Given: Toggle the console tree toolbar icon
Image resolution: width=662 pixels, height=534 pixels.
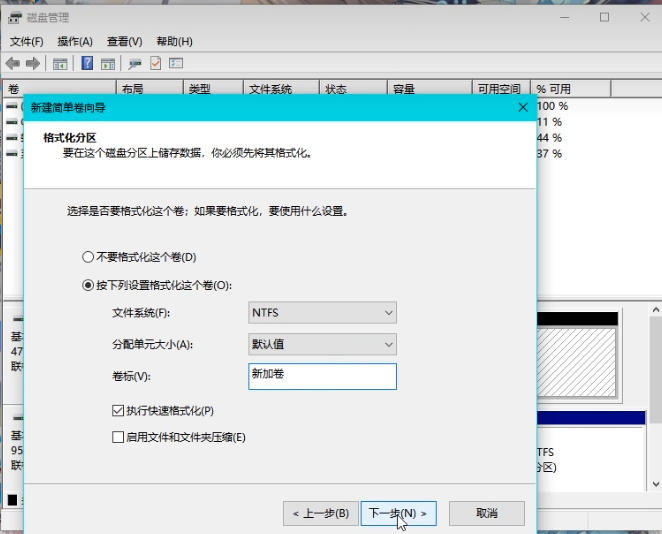Looking at the screenshot, I should click(x=60, y=64).
